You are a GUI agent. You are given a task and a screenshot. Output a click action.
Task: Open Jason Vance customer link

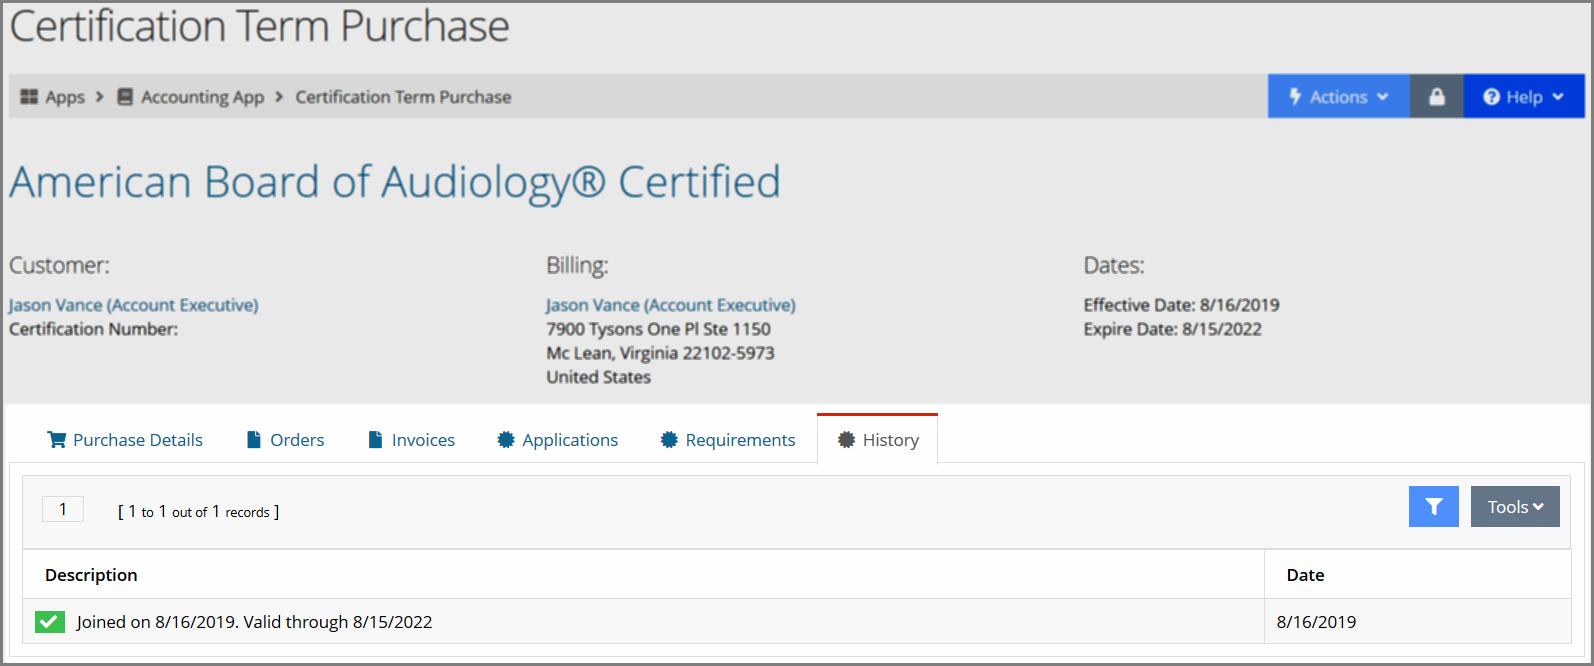coord(134,305)
